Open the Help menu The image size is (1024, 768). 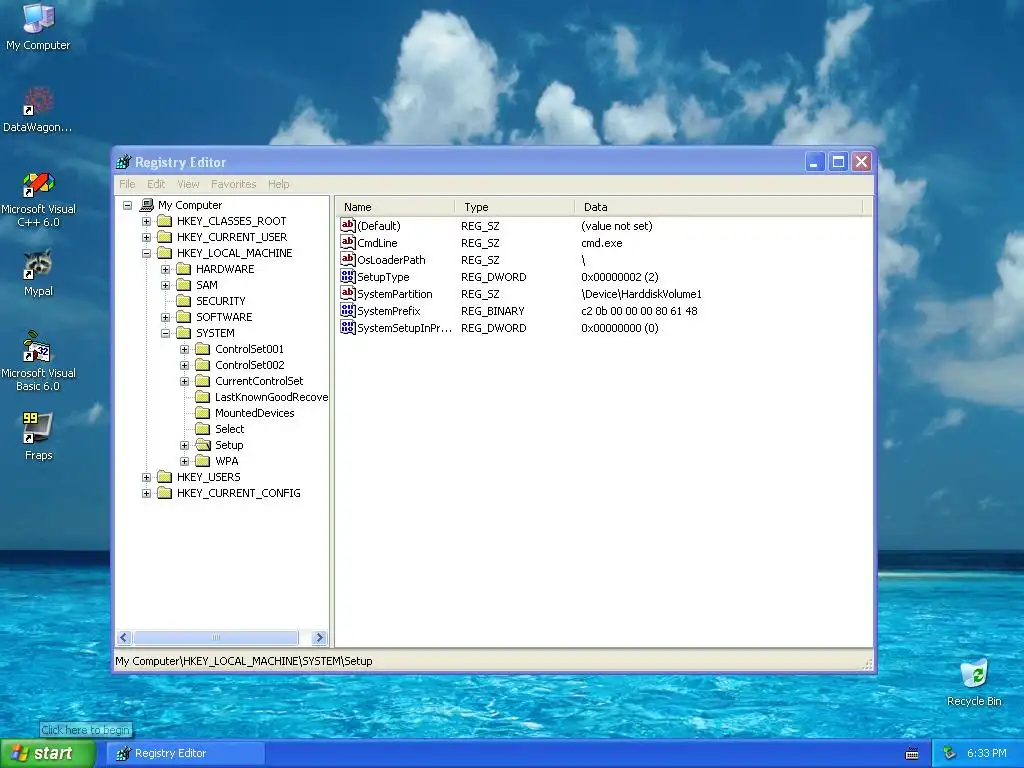(278, 184)
